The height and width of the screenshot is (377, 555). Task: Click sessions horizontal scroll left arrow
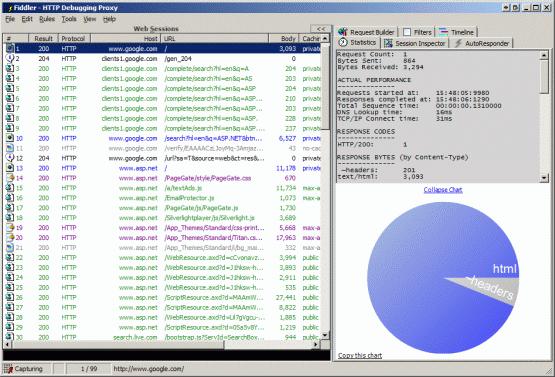7,344
